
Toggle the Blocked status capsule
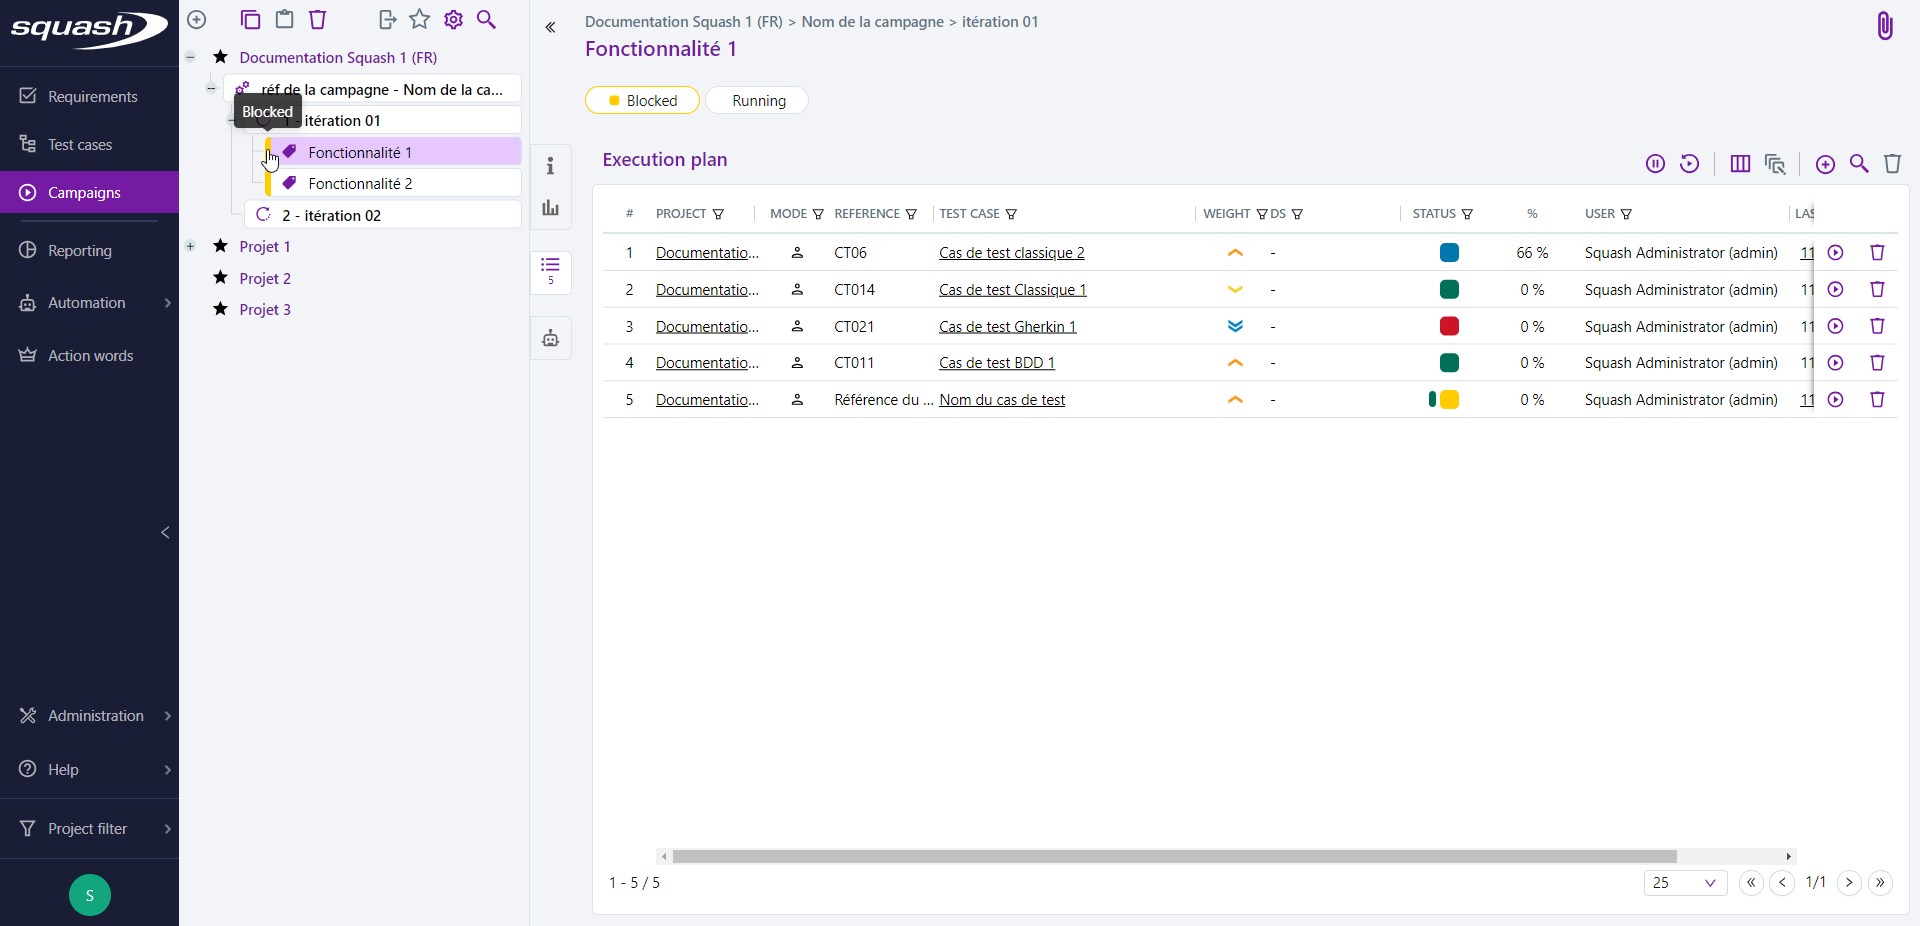tap(642, 101)
